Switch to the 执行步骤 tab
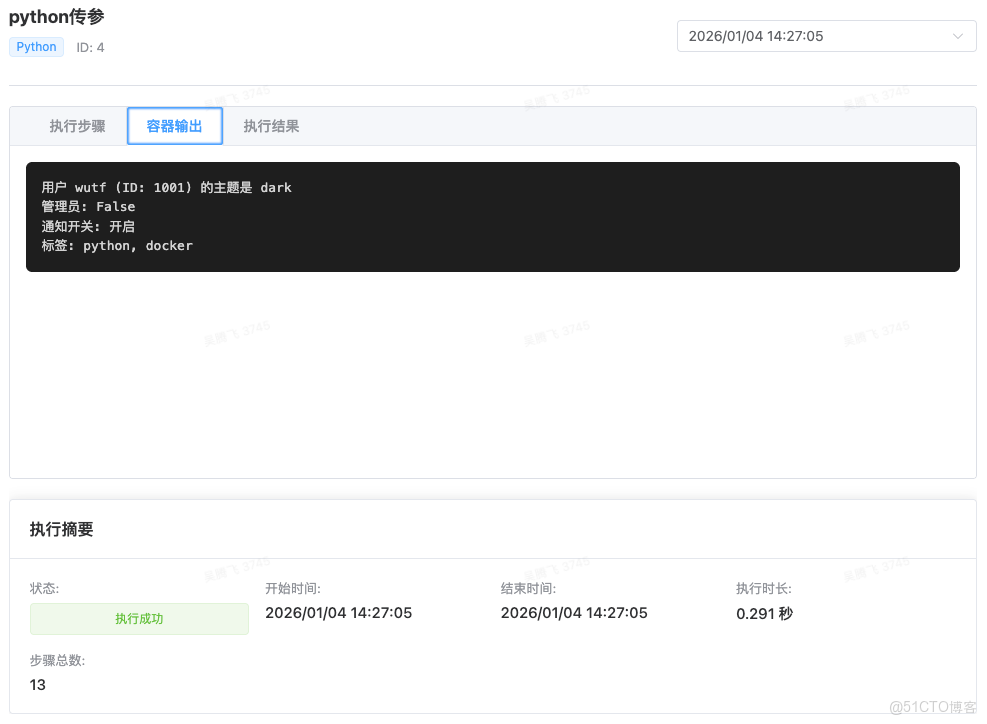This screenshot has width=987, height=724. pyautogui.click(x=77, y=126)
